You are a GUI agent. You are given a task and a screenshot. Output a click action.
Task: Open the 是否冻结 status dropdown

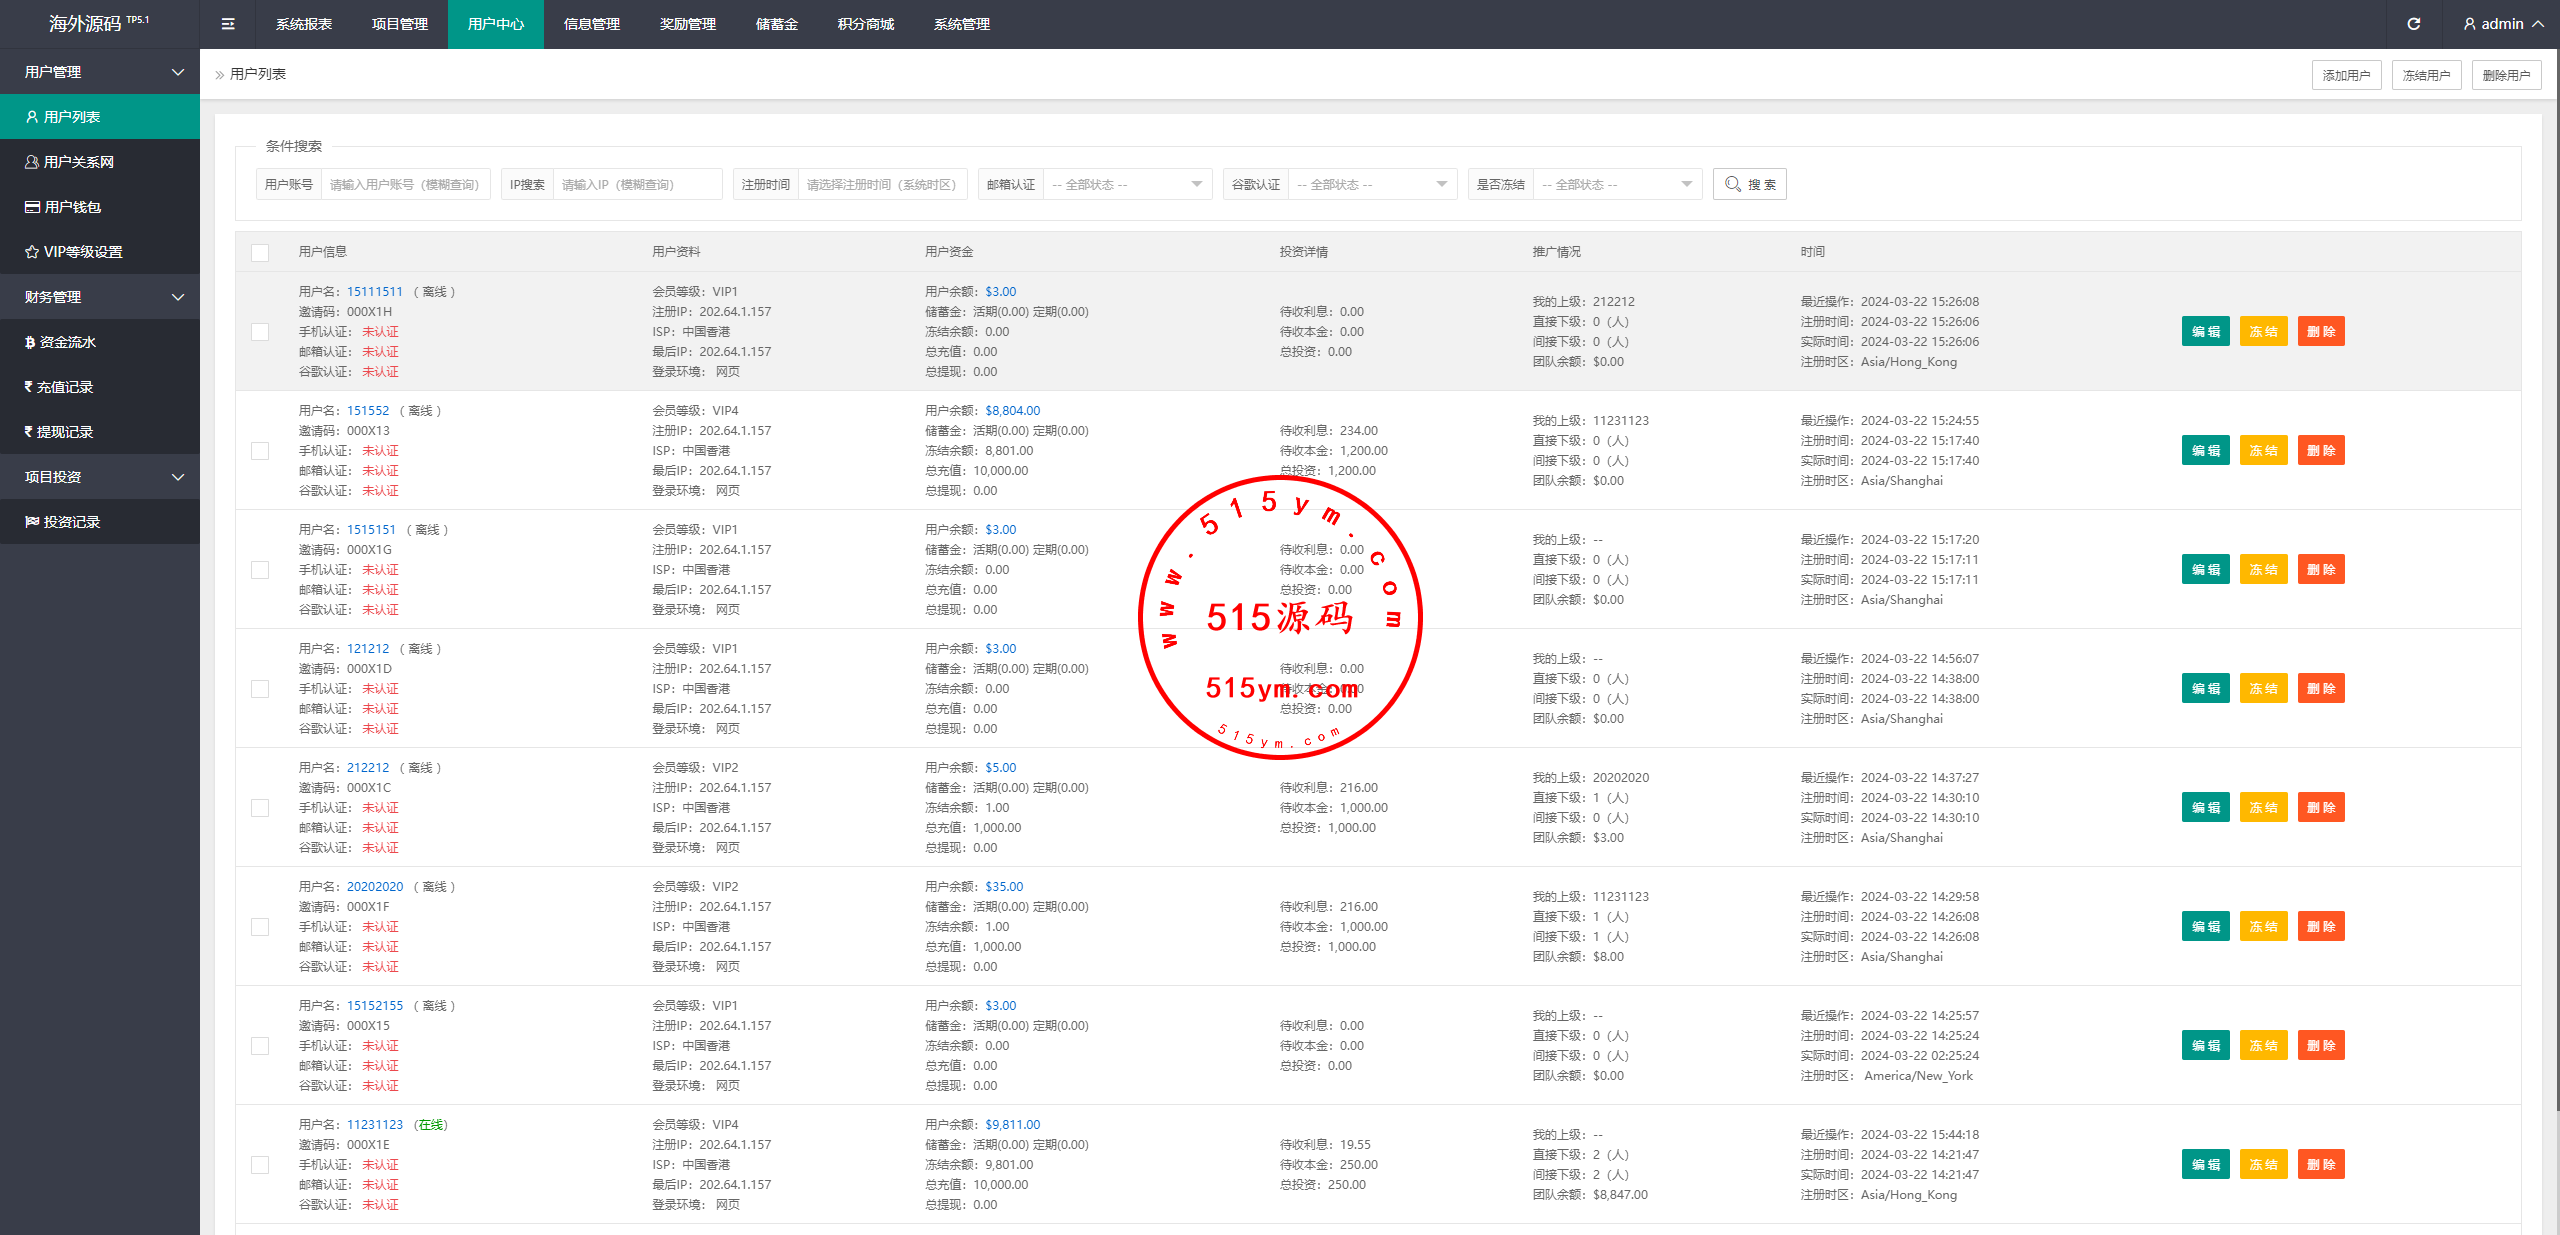coord(1616,184)
